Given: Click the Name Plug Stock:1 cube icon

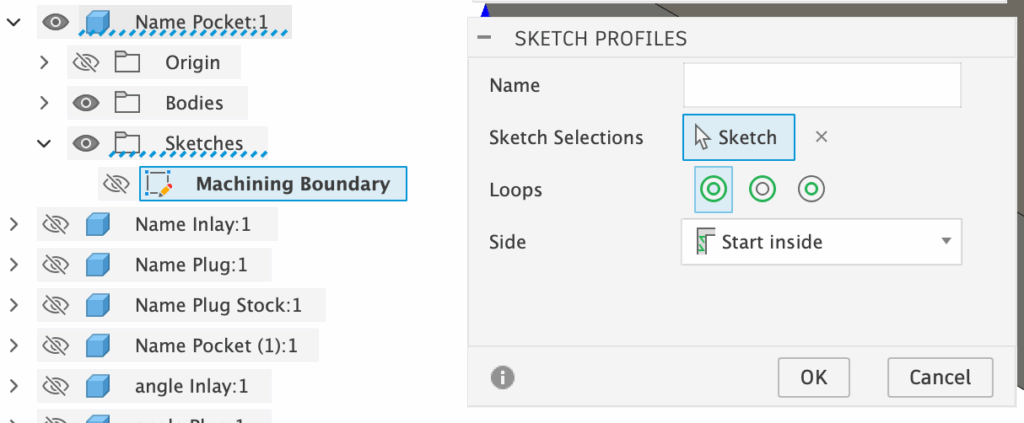Looking at the screenshot, I should [98, 305].
